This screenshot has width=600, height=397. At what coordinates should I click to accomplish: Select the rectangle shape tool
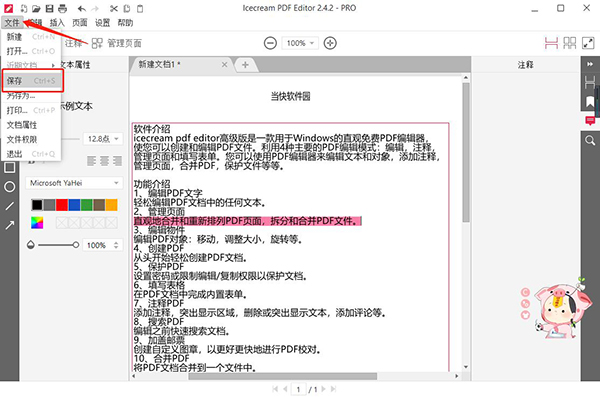pos(10,167)
